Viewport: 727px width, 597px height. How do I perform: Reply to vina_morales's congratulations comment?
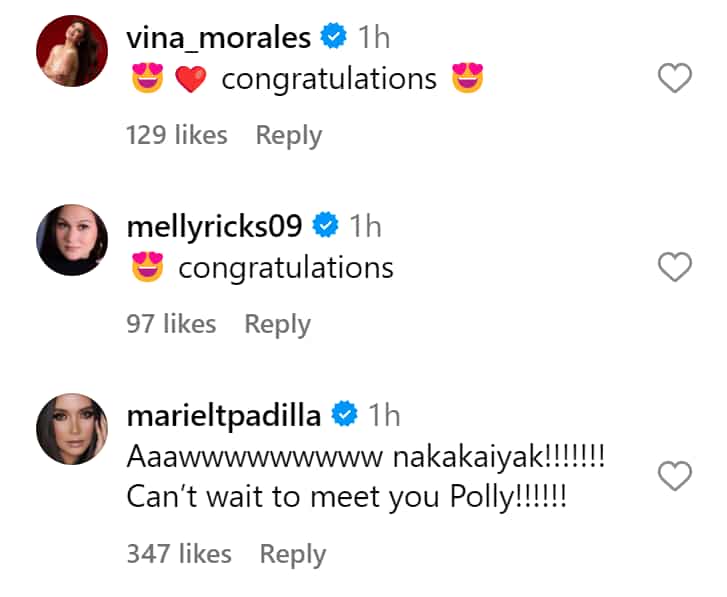click(289, 135)
